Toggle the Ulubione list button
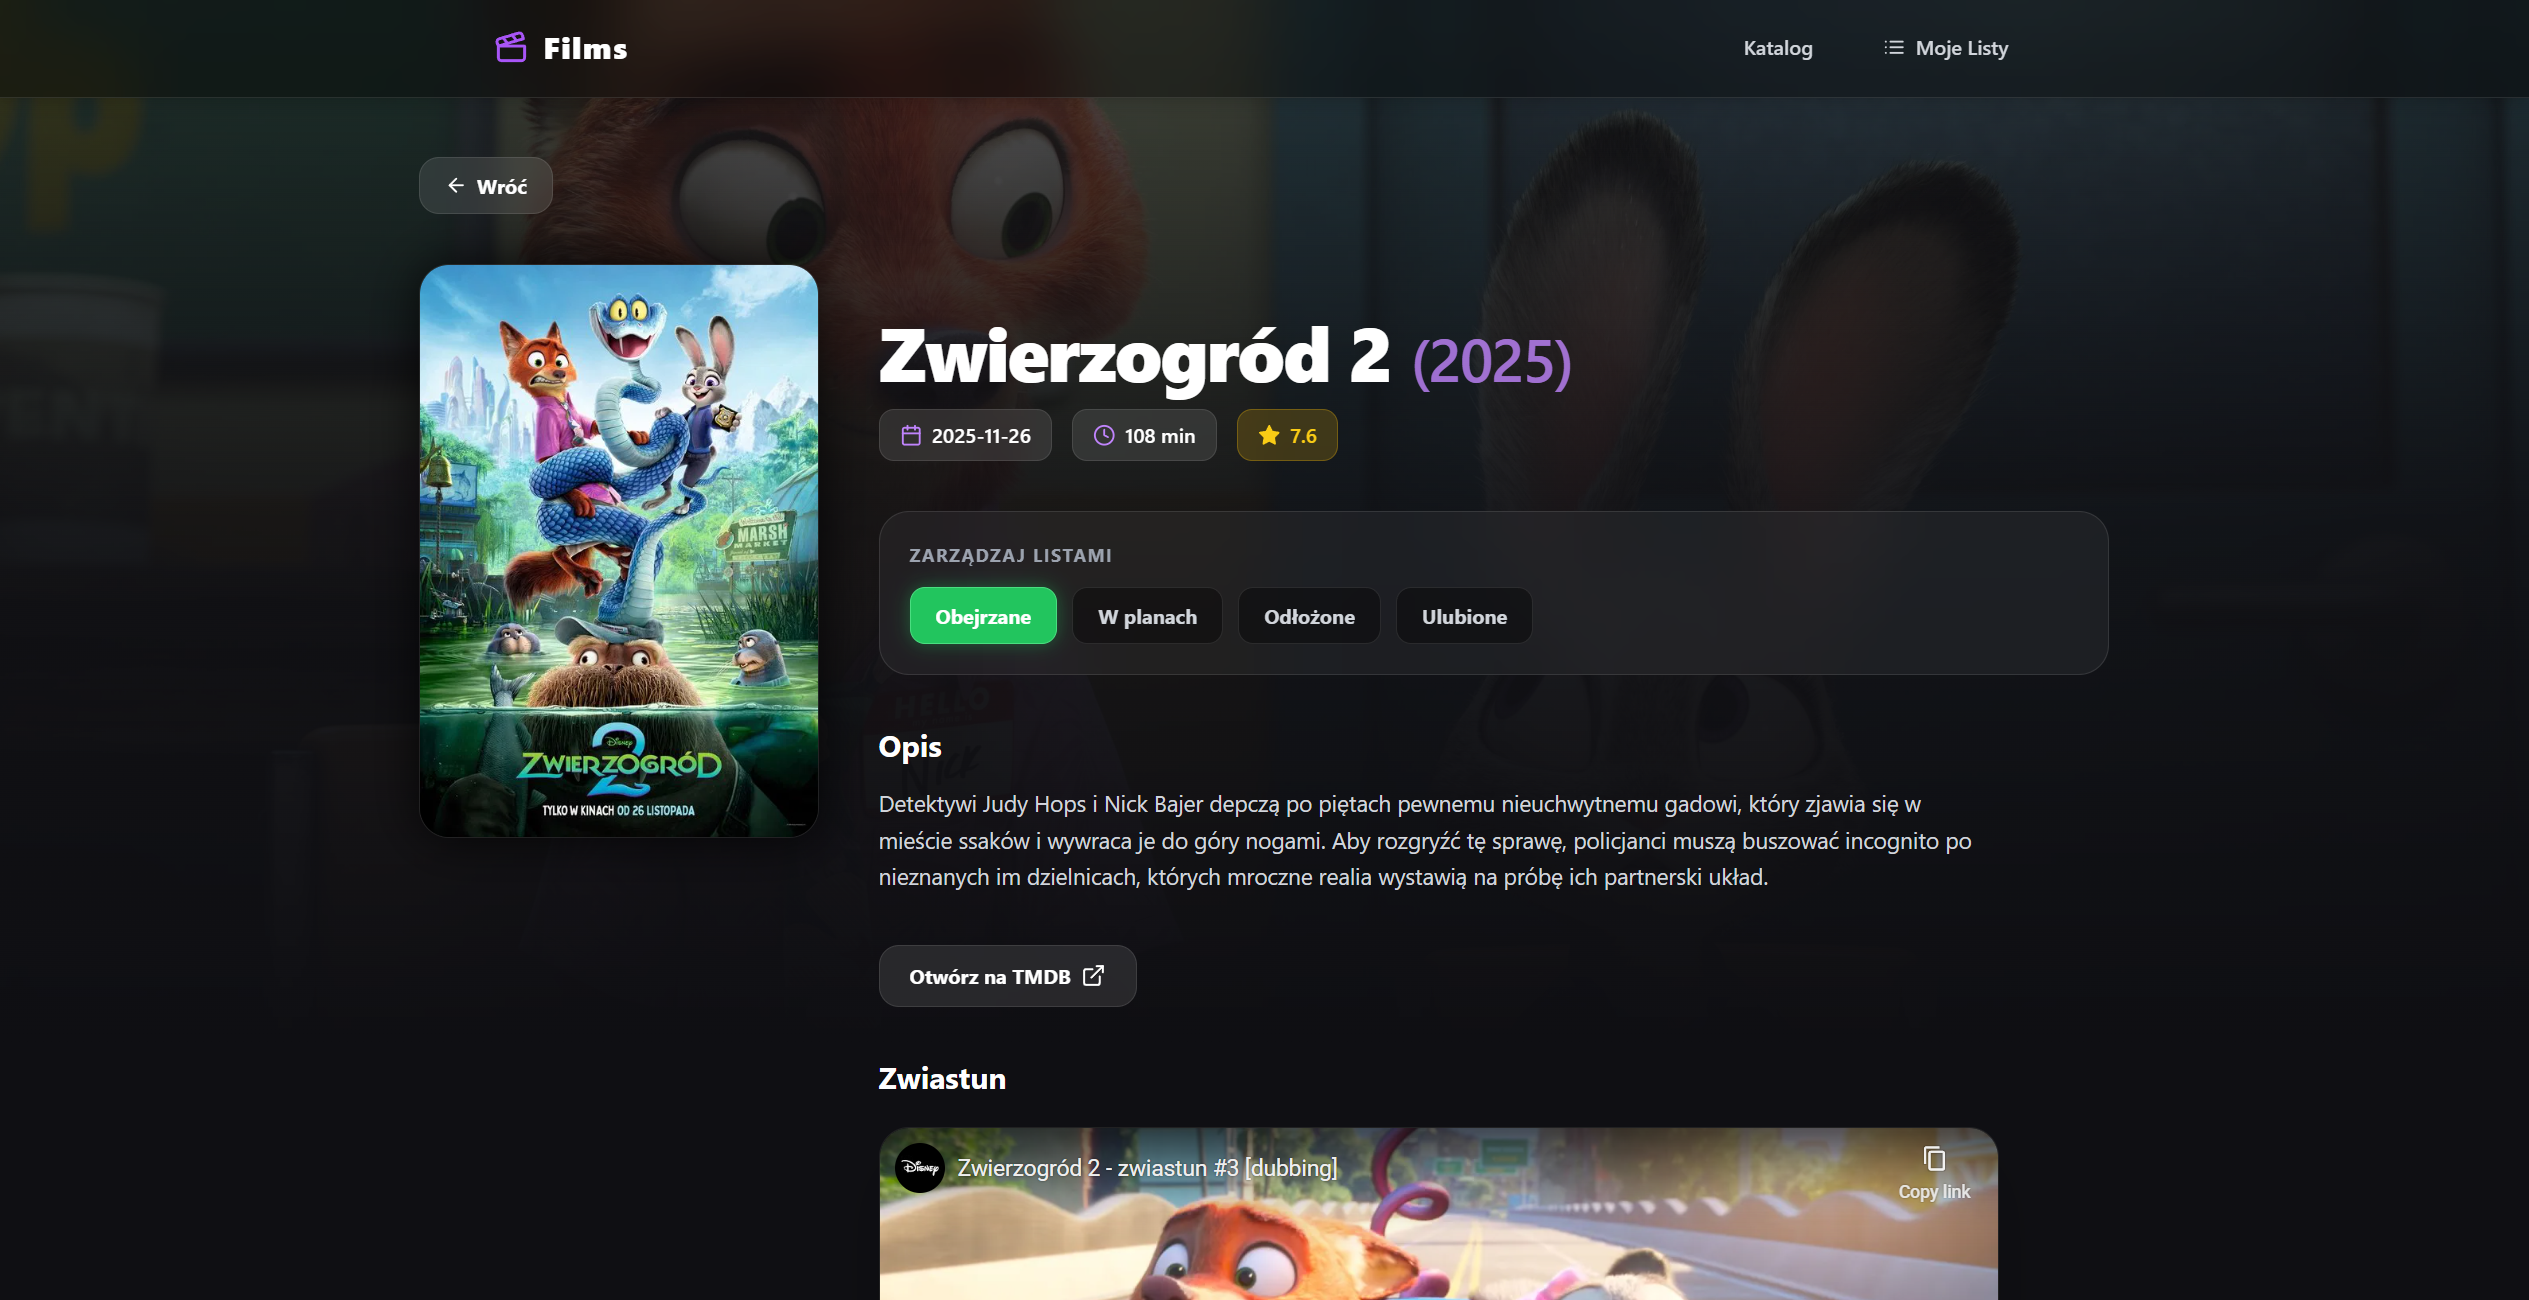 (x=1464, y=616)
